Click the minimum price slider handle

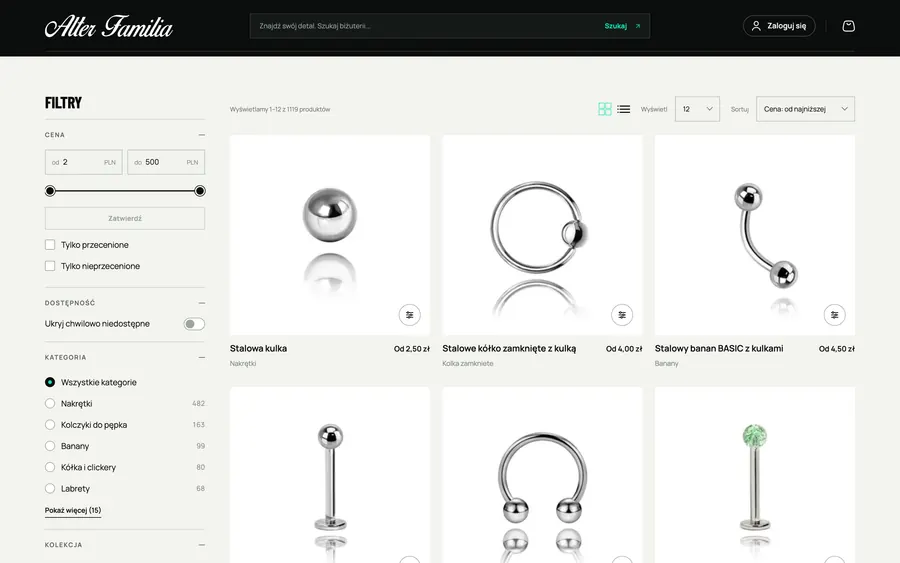[50, 191]
